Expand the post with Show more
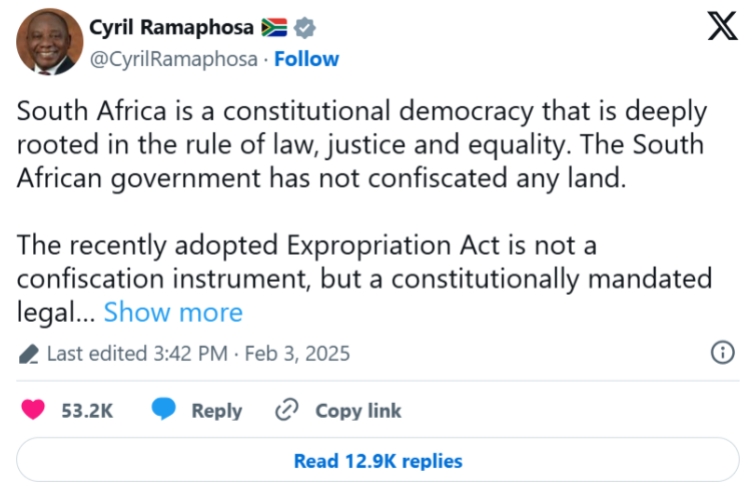This screenshot has width=756, height=487. pyautogui.click(x=173, y=313)
